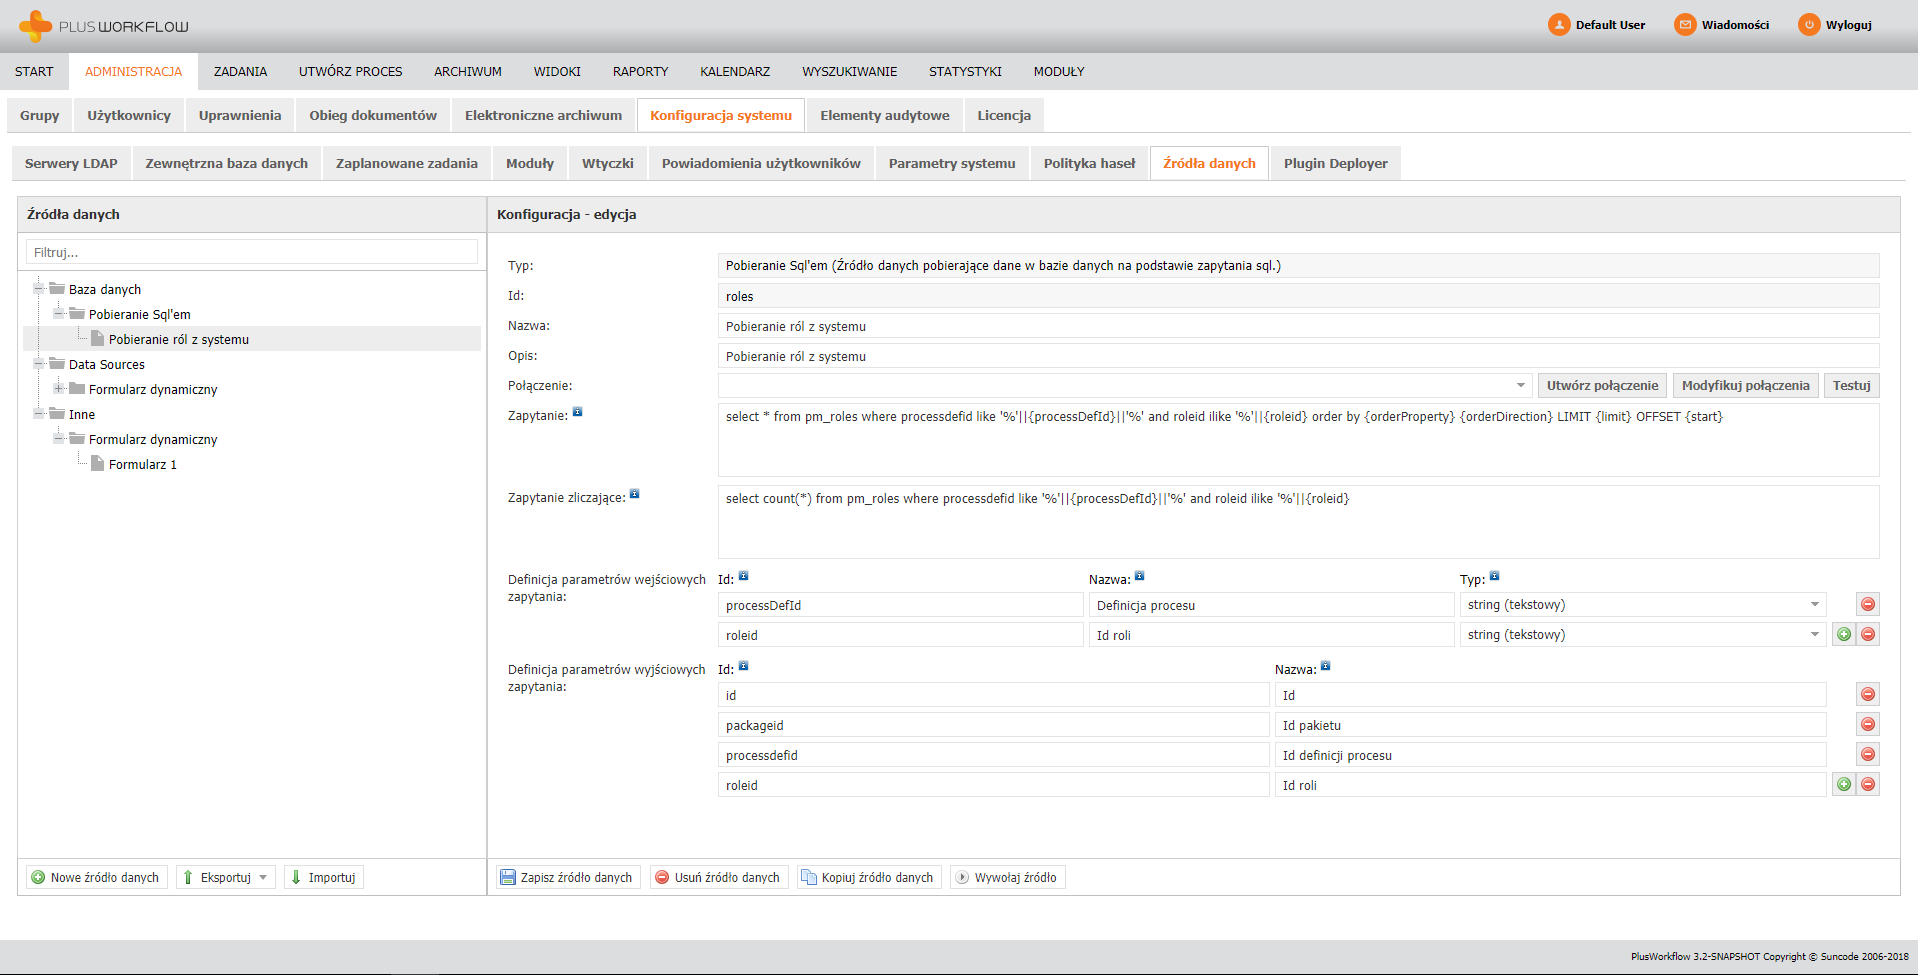Open Default User profile icon
Screen dimensions: 1918x975
coord(1559,25)
